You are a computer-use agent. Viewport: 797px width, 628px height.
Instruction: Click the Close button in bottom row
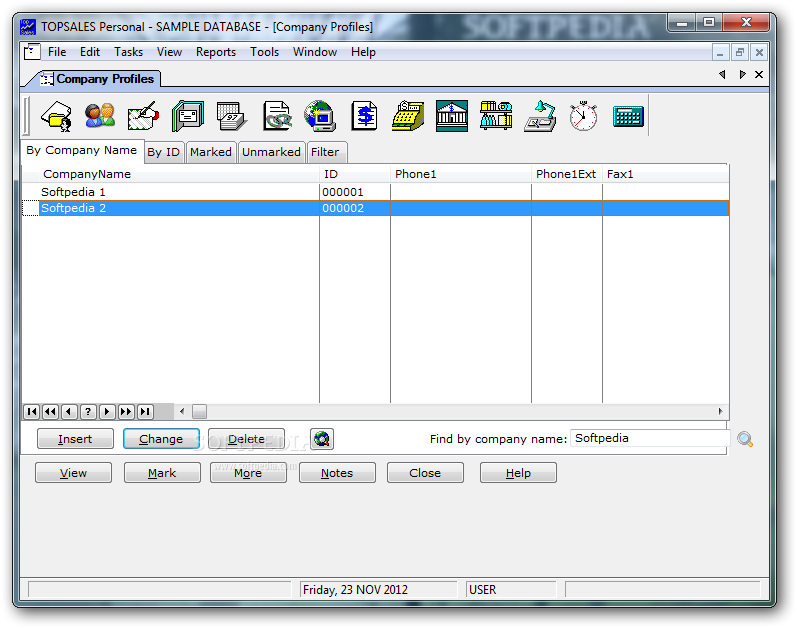tap(425, 473)
